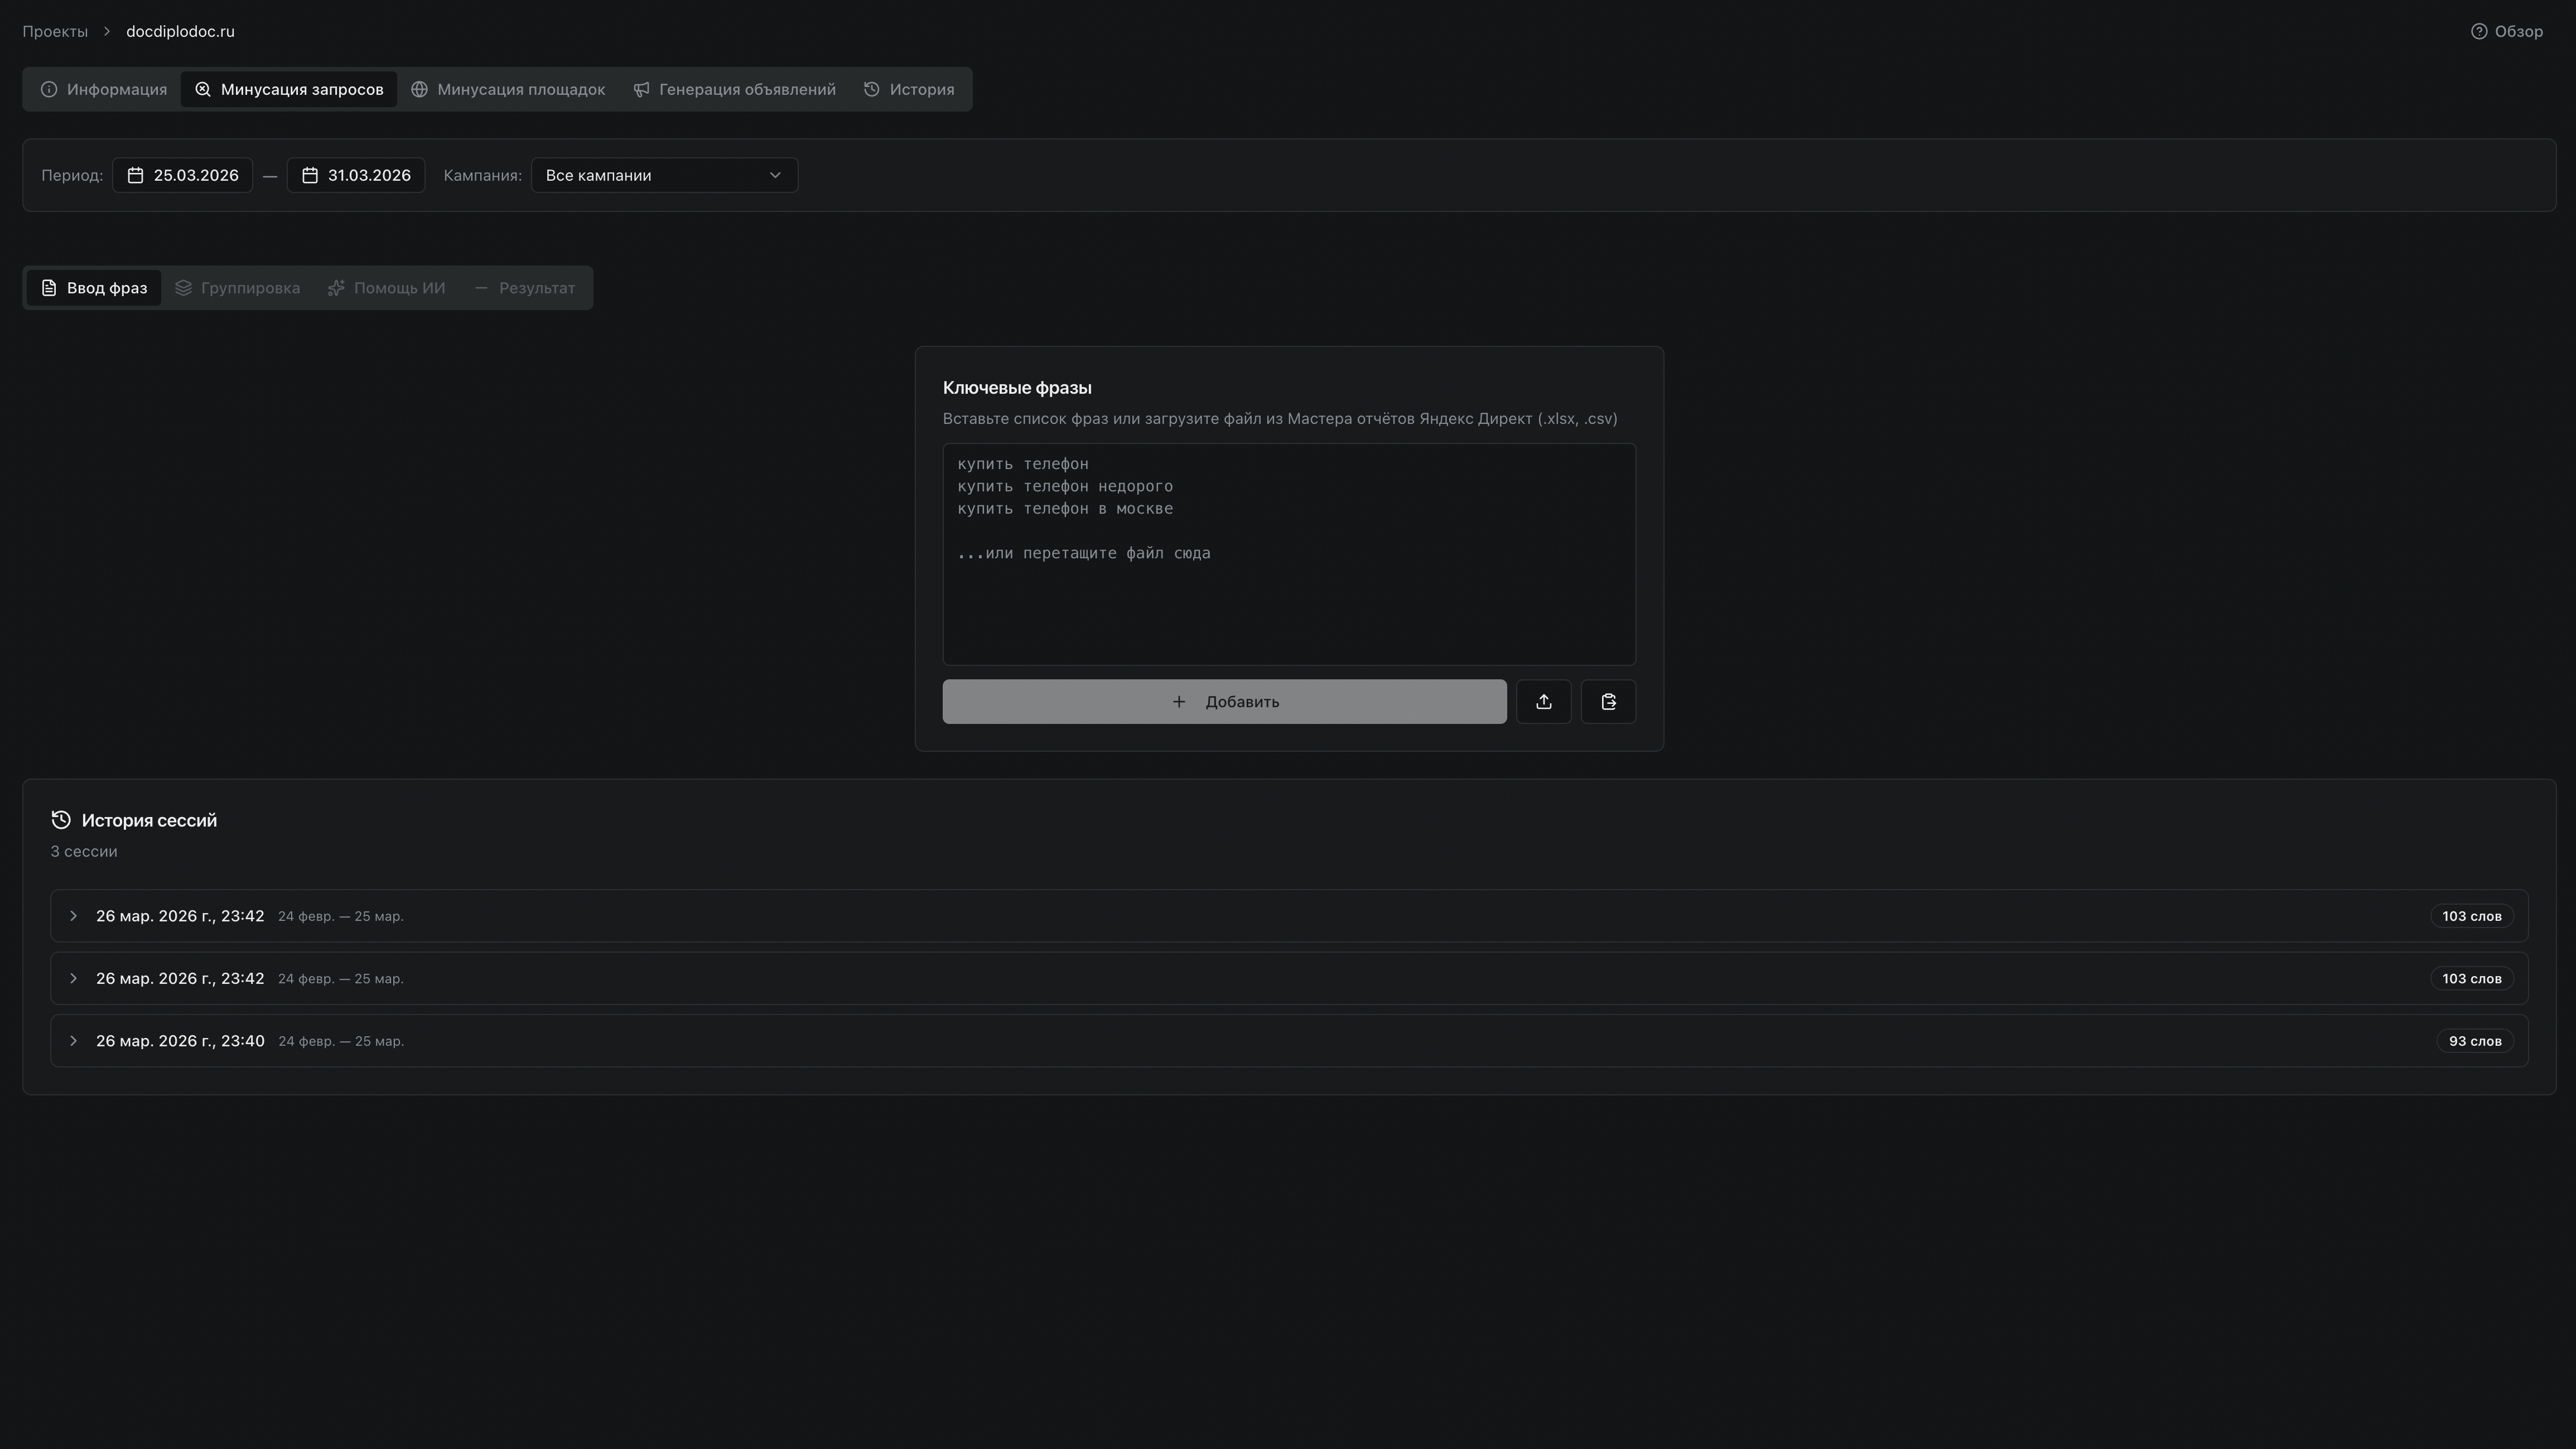Click in the key phrases text area
This screenshot has width=2576, height=1449.
click(x=1288, y=590)
